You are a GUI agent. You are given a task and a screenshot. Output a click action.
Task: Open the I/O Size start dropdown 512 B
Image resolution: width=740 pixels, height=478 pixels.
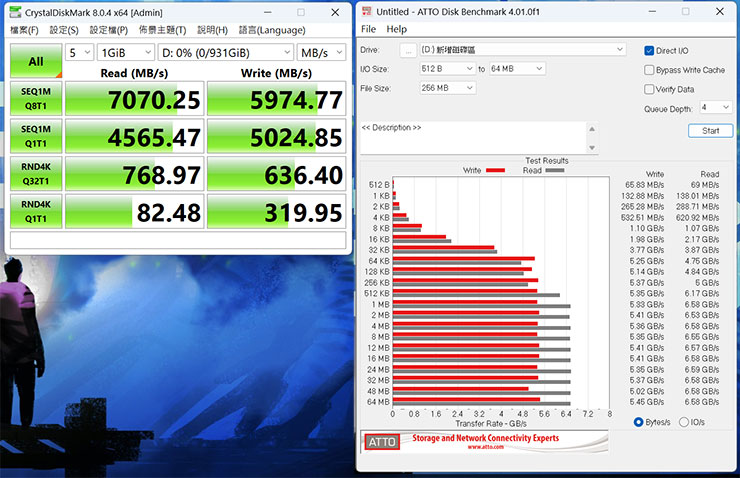tap(446, 69)
